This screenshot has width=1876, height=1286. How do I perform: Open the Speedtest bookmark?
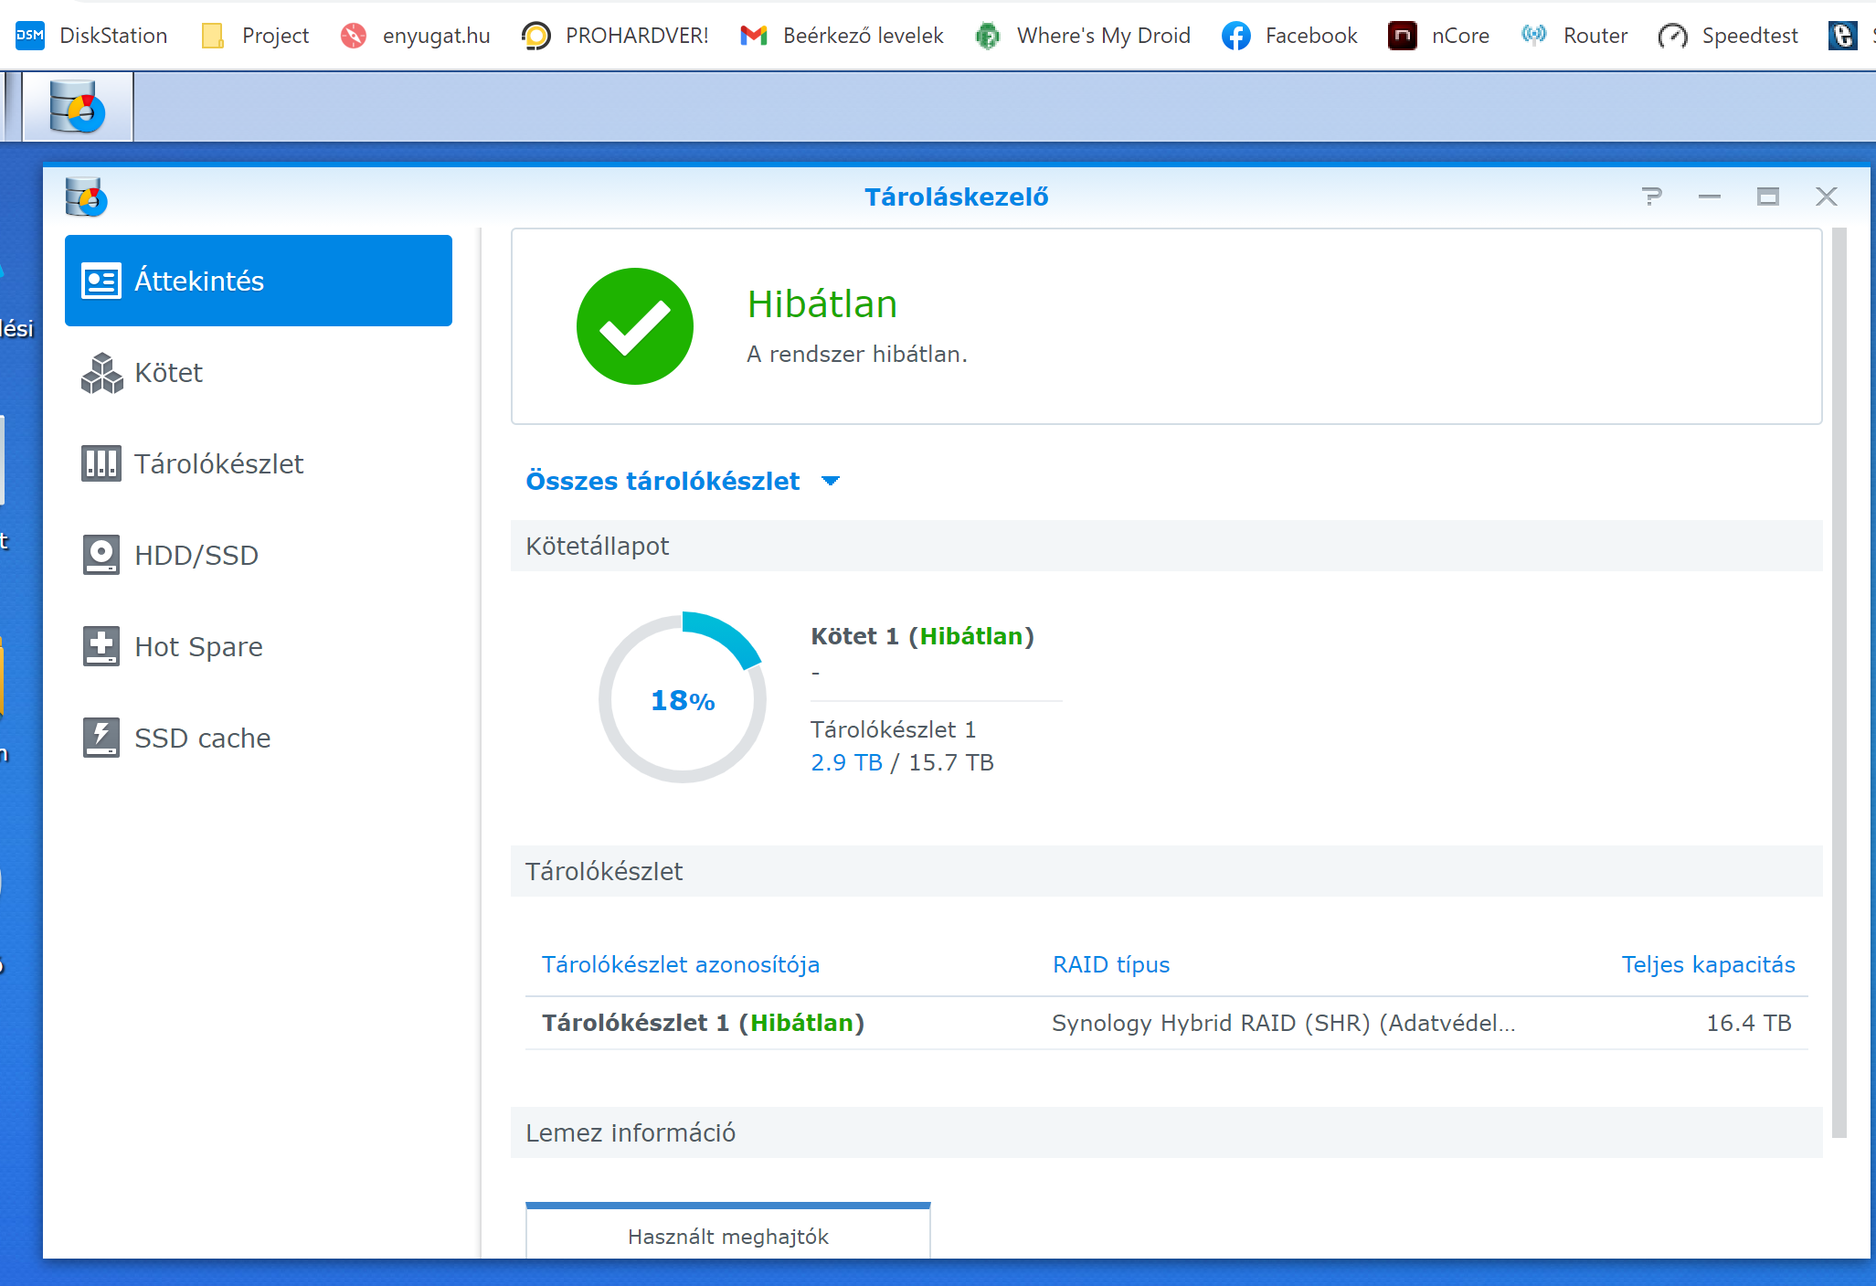pos(1729,36)
